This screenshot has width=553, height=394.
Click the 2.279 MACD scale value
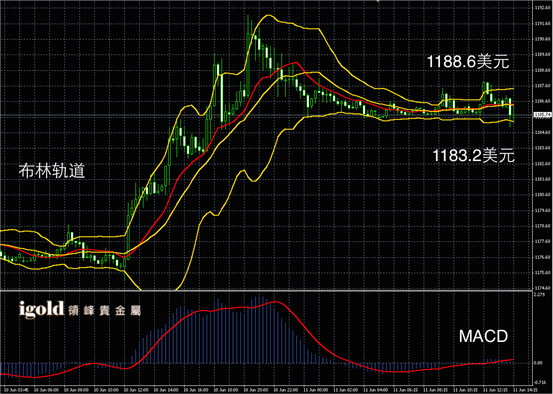(x=539, y=295)
